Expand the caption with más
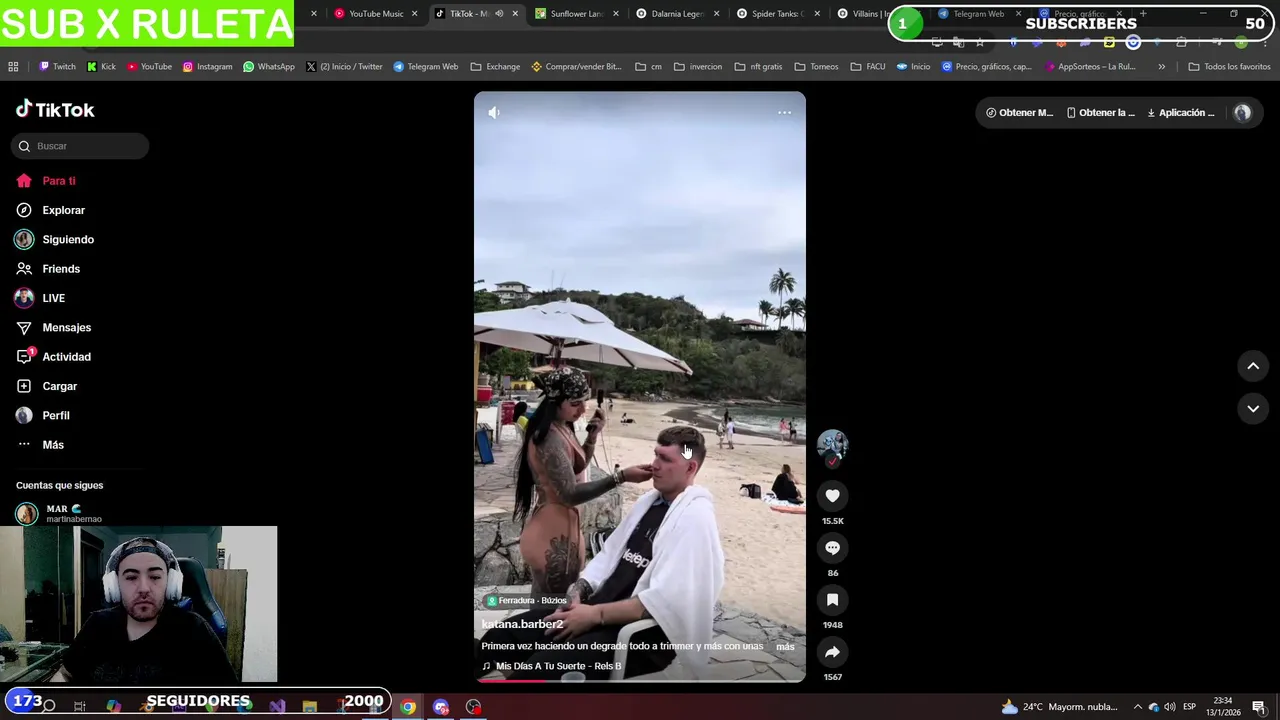1280x720 pixels. pyautogui.click(x=785, y=647)
